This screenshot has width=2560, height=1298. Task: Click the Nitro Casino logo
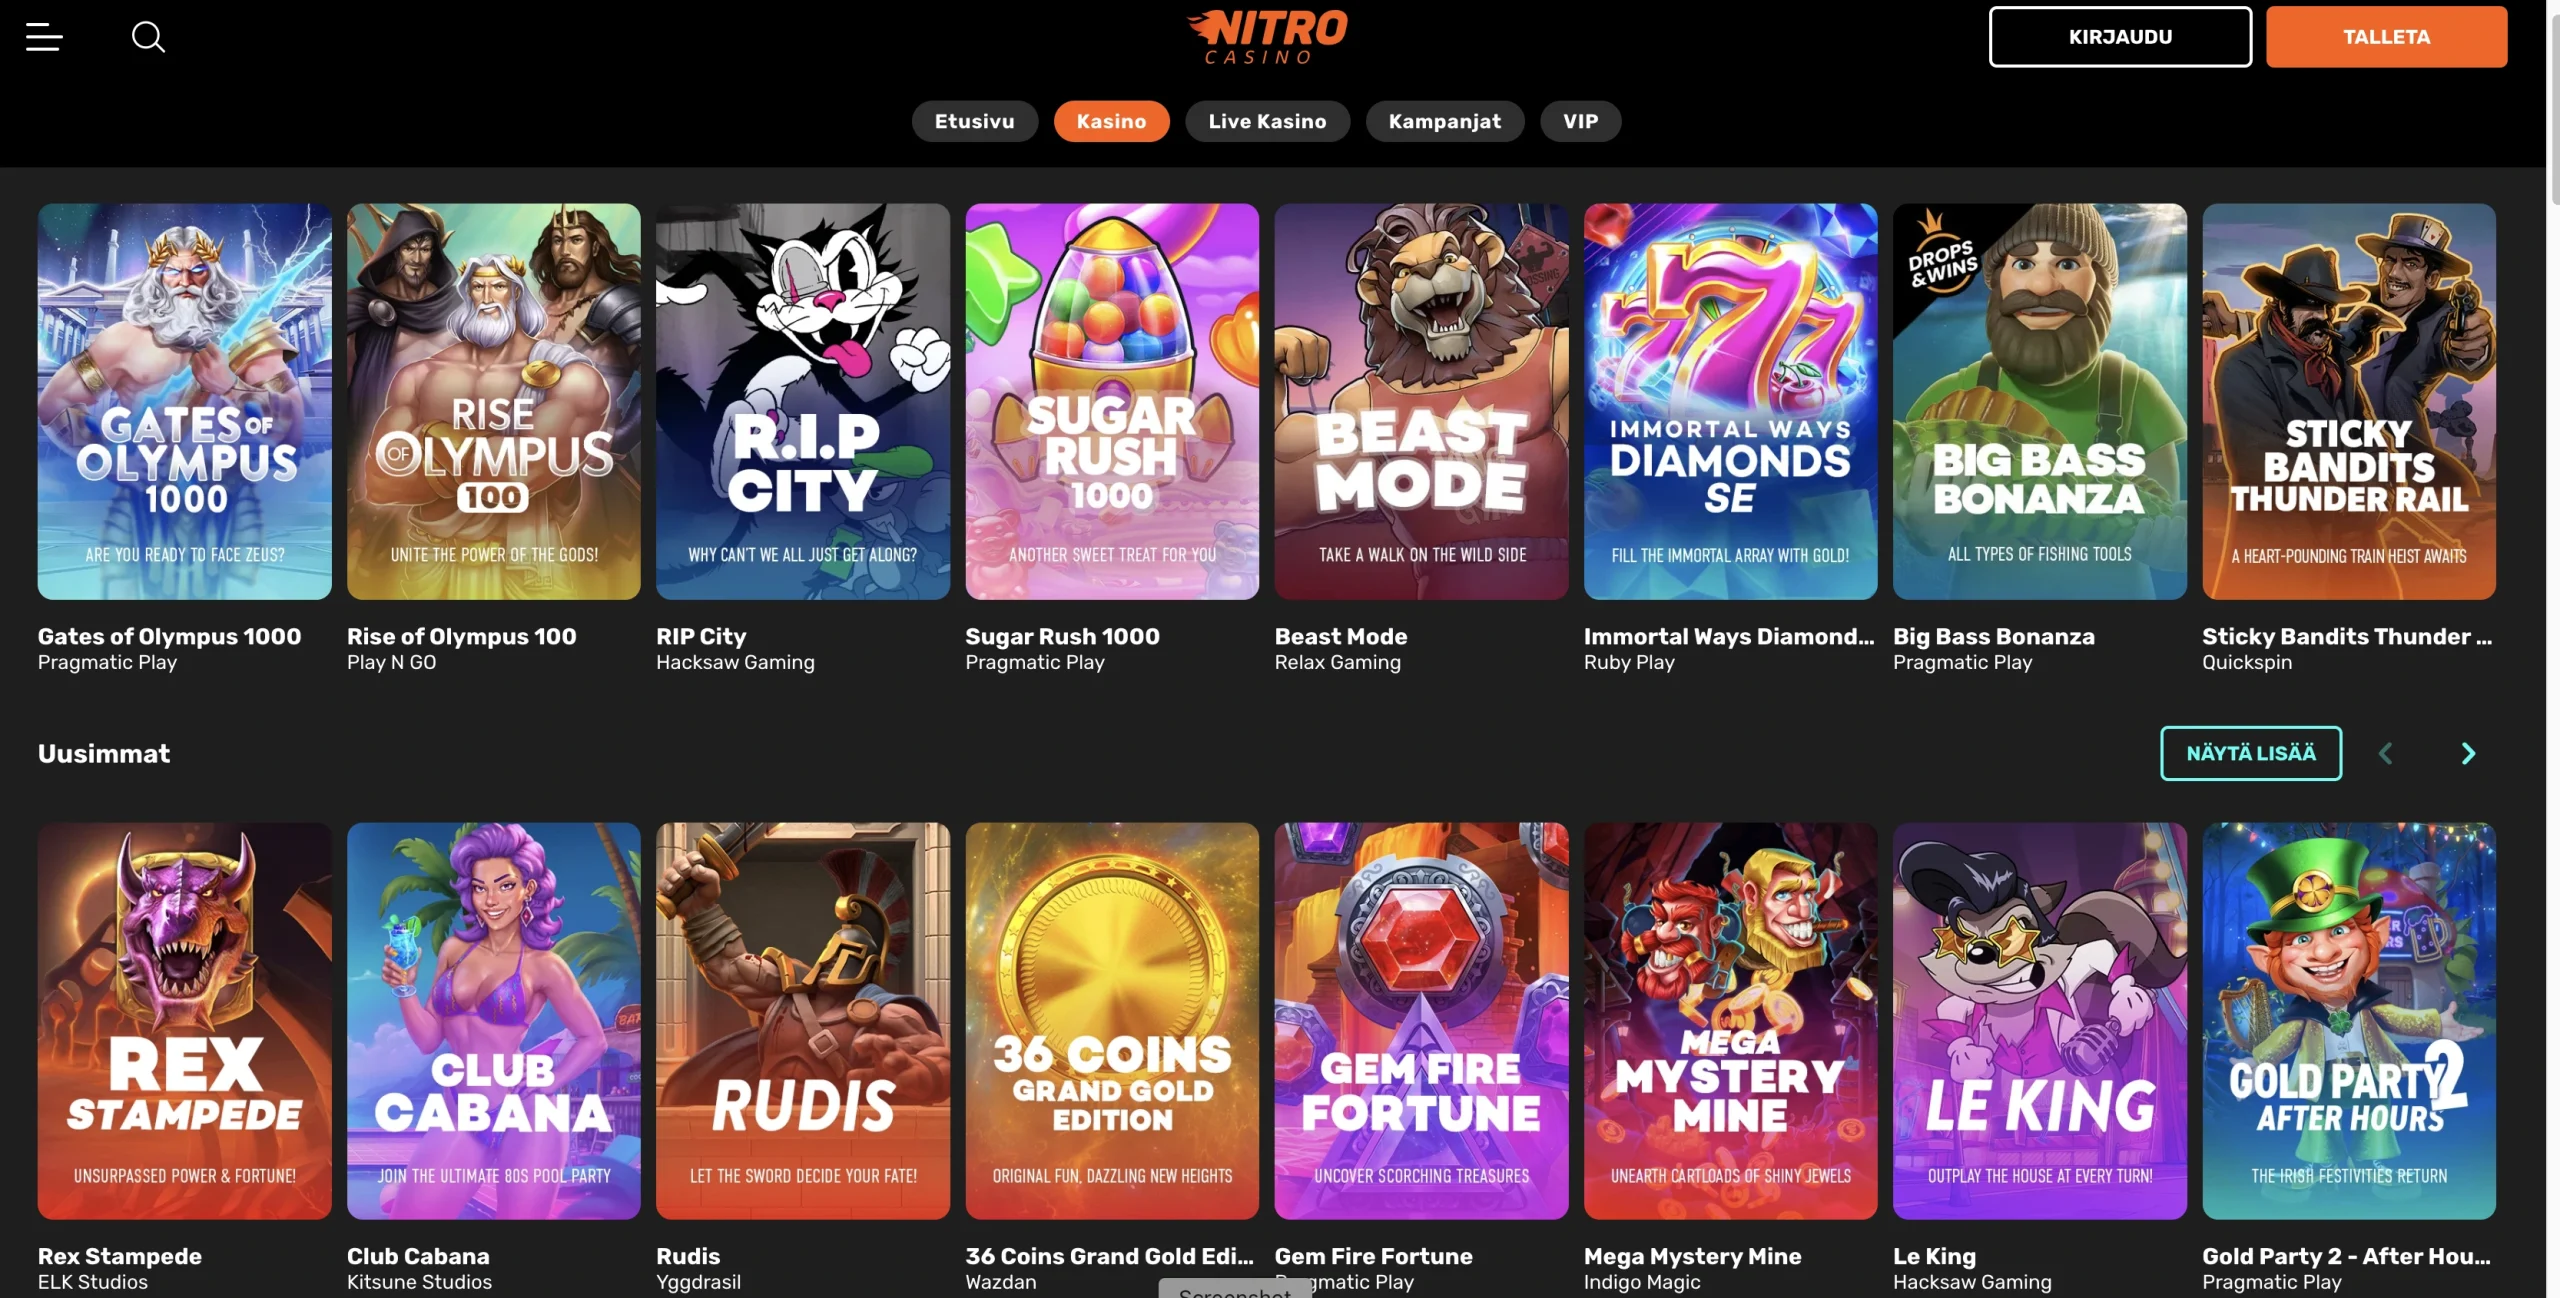(x=1267, y=37)
